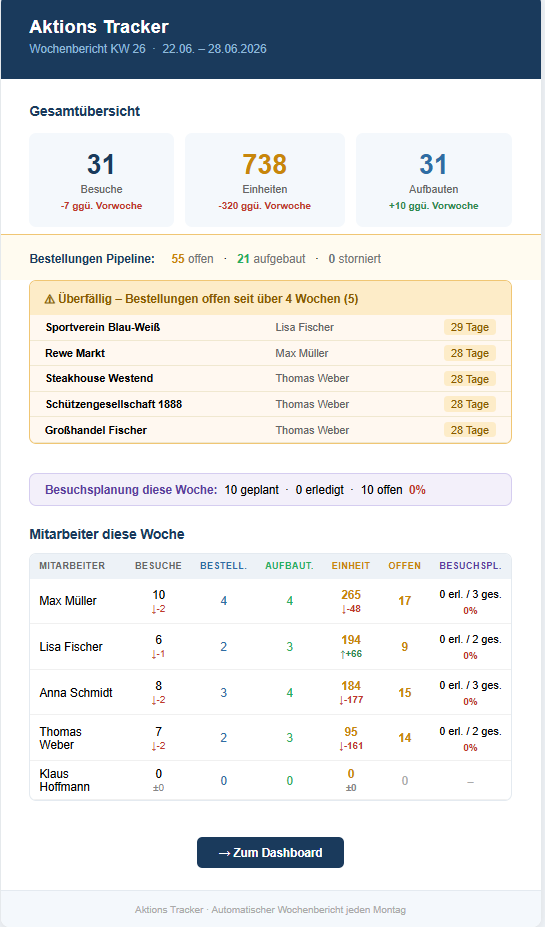
Task: Select the warning icon in Überfällig header
Action: click(x=50, y=299)
